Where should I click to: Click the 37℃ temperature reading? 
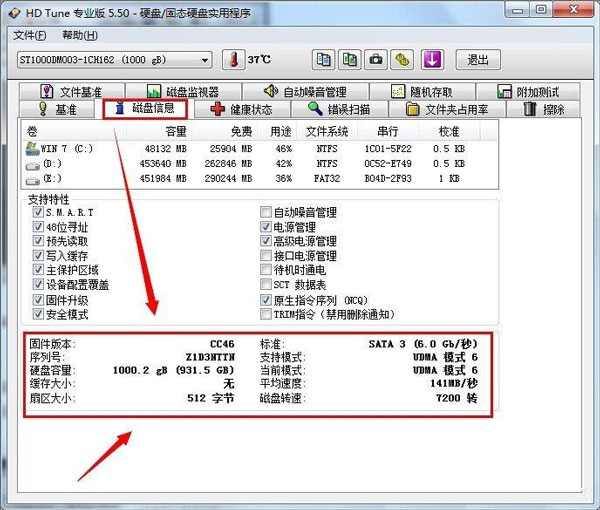pos(259,60)
